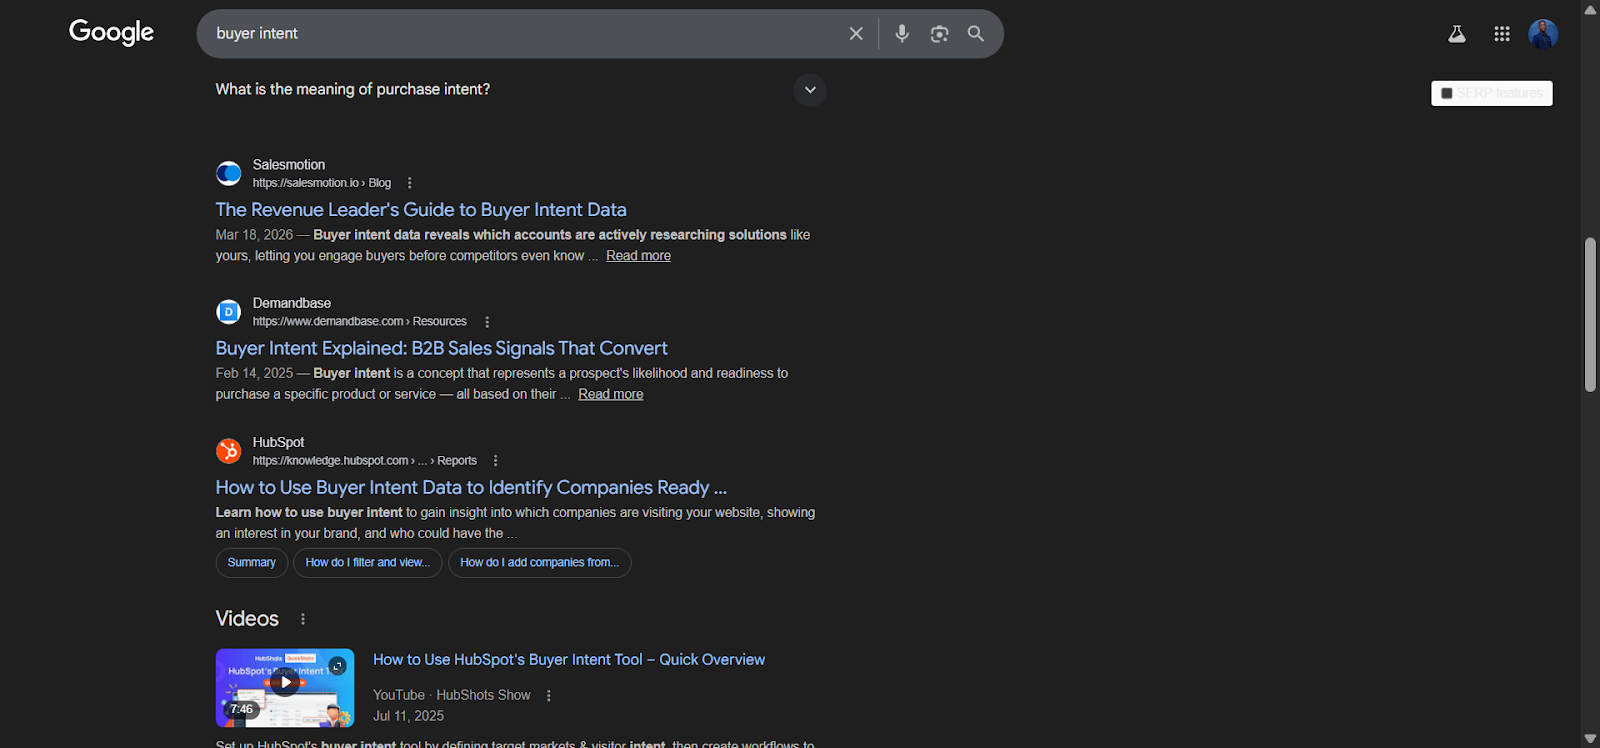This screenshot has height=748, width=1600.
Task: Click the 'YouTube · HubShots Show' source text
Action: click(452, 695)
